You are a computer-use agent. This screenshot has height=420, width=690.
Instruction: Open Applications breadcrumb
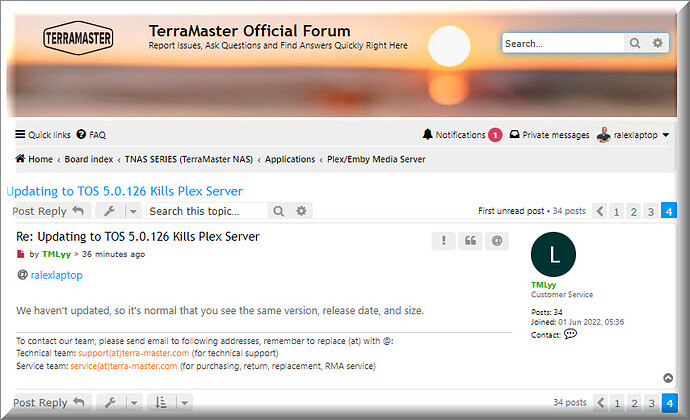click(290, 159)
